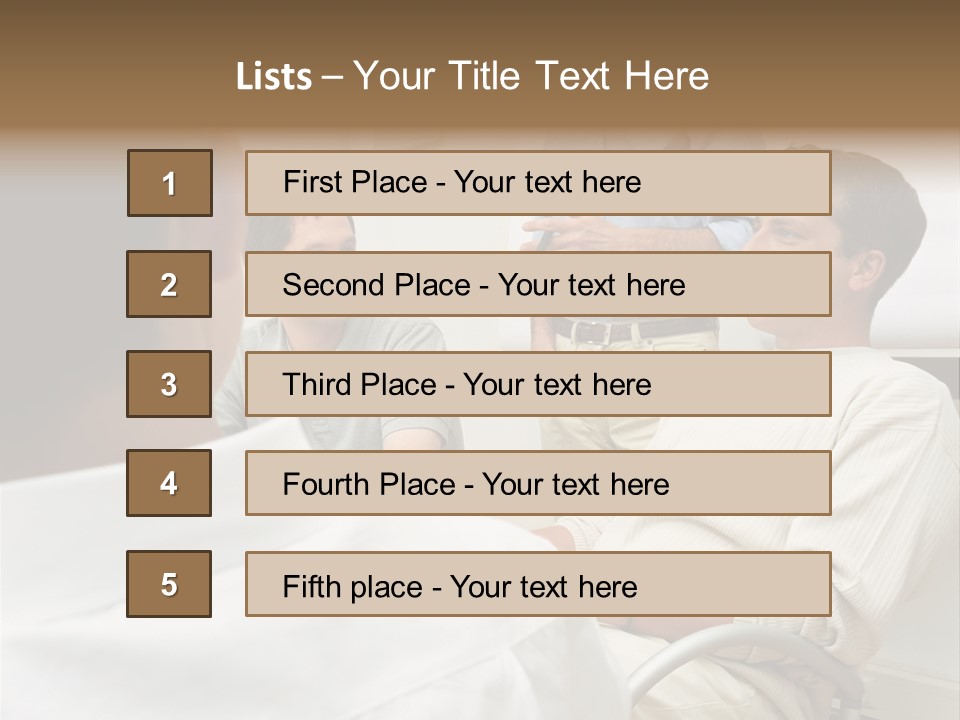The image size is (960, 720).
Task: Click the brown header band
Action: click(480, 64)
